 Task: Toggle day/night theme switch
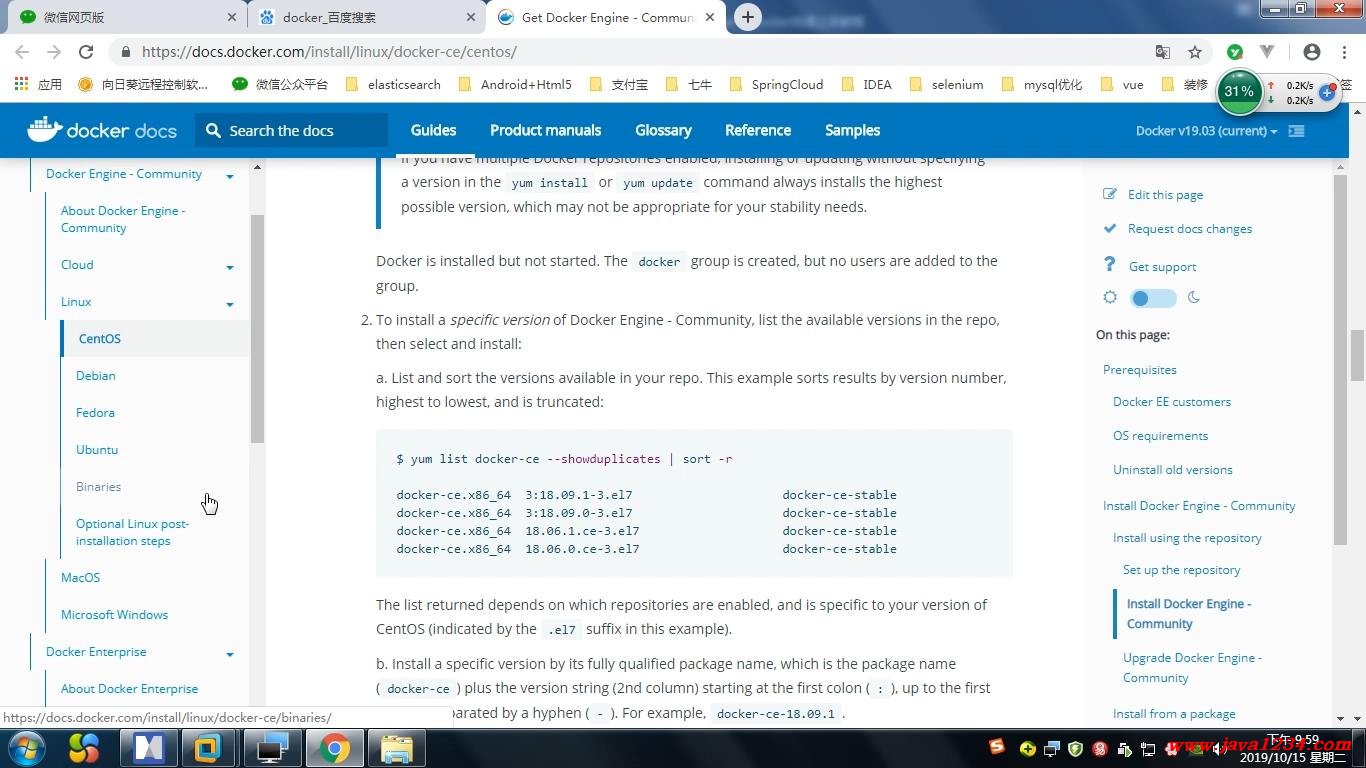point(1153,298)
